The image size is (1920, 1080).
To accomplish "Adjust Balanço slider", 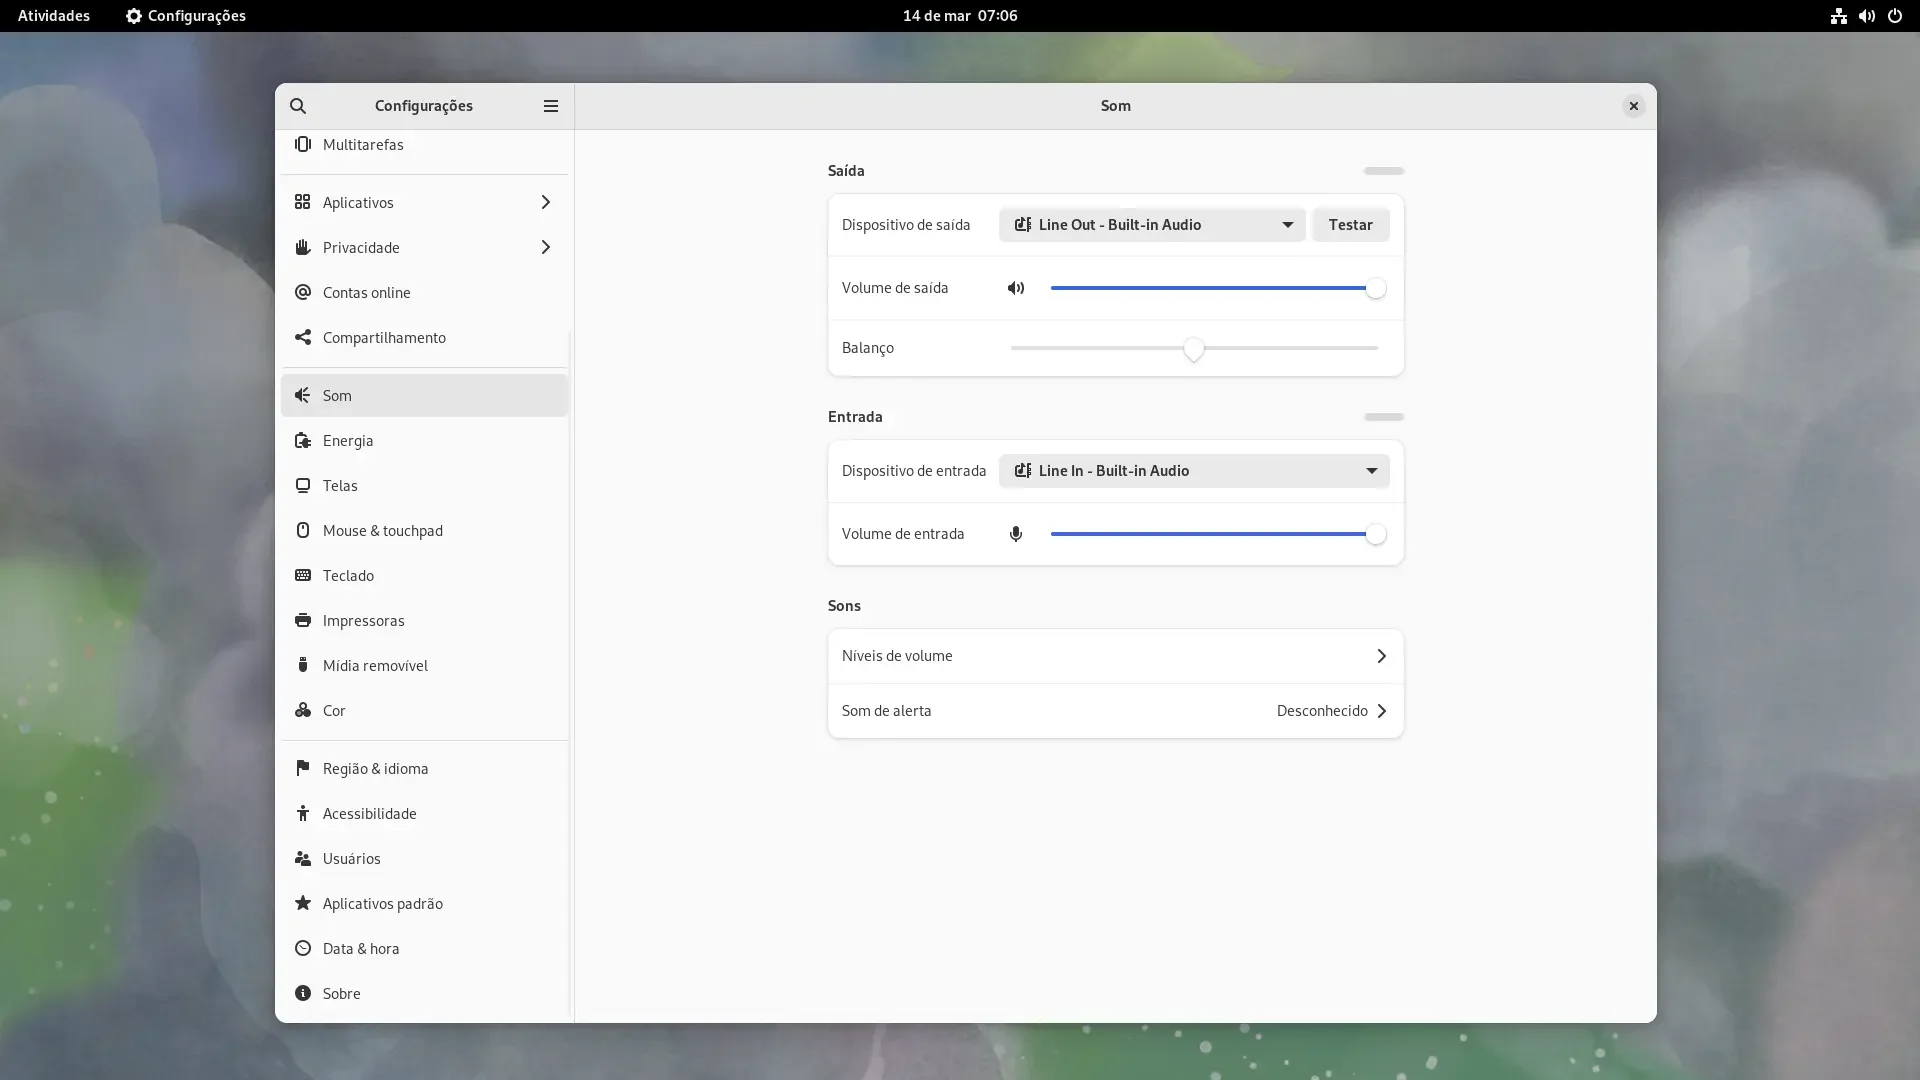I will click(x=1194, y=348).
